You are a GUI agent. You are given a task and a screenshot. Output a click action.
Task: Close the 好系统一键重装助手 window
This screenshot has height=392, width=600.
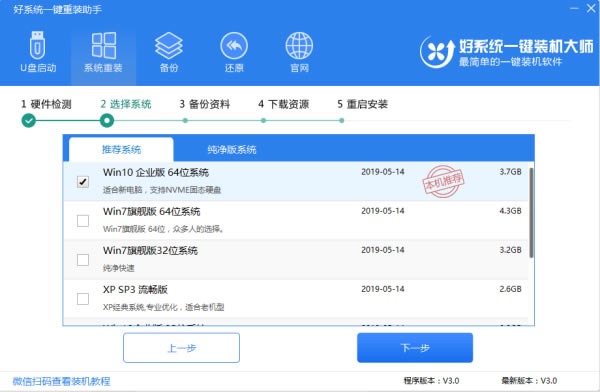(x=591, y=8)
